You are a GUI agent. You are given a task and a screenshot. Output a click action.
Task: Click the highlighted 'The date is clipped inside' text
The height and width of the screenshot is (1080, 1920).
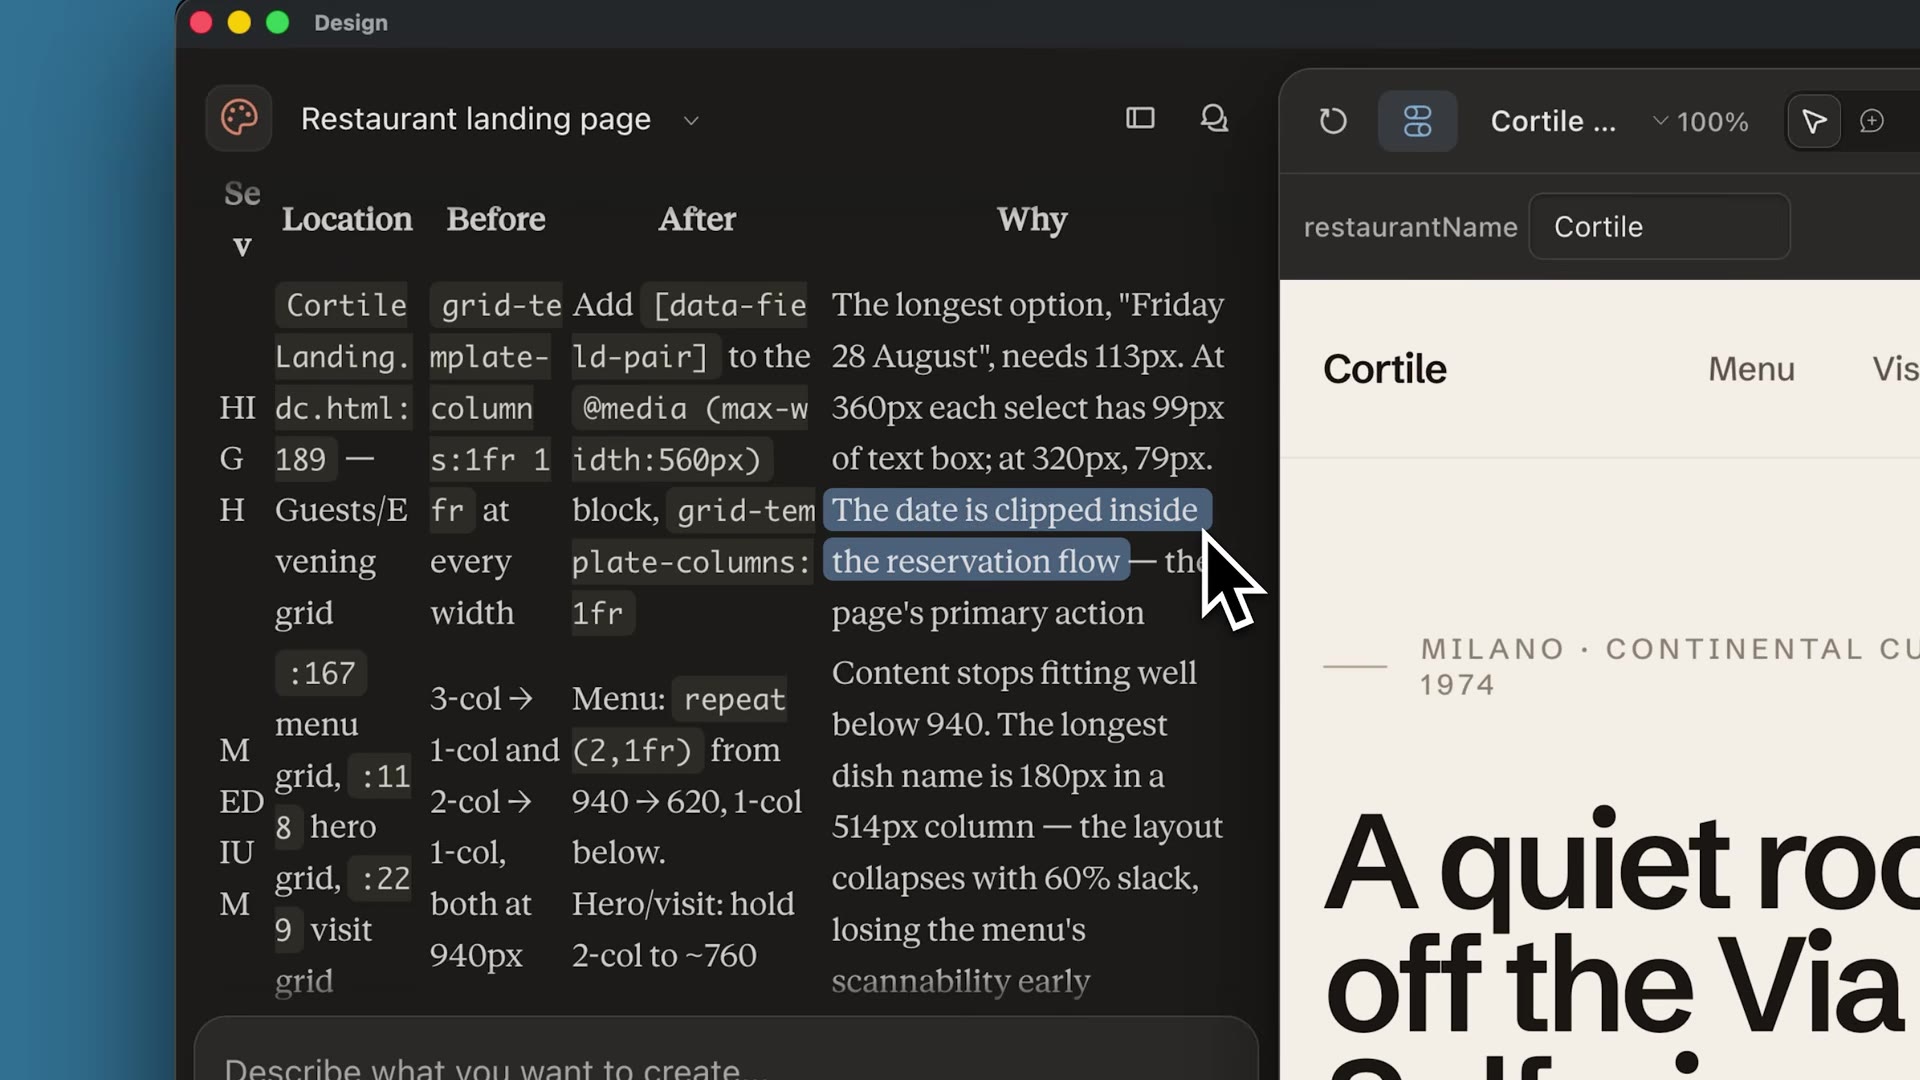click(x=1015, y=510)
